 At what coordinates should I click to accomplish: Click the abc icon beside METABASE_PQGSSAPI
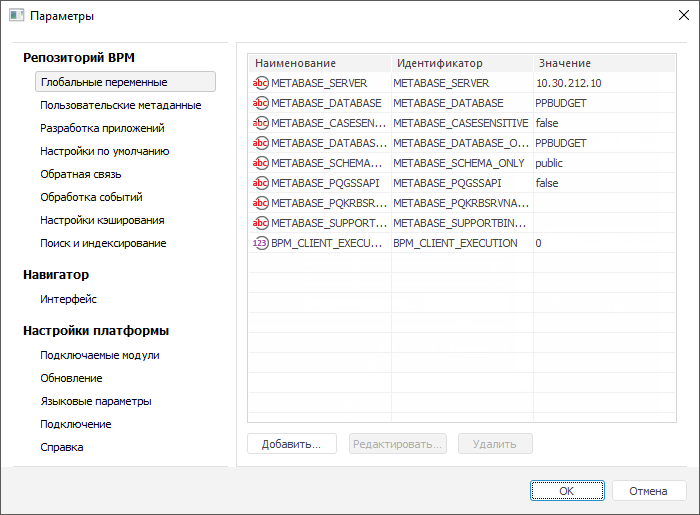[x=261, y=183]
